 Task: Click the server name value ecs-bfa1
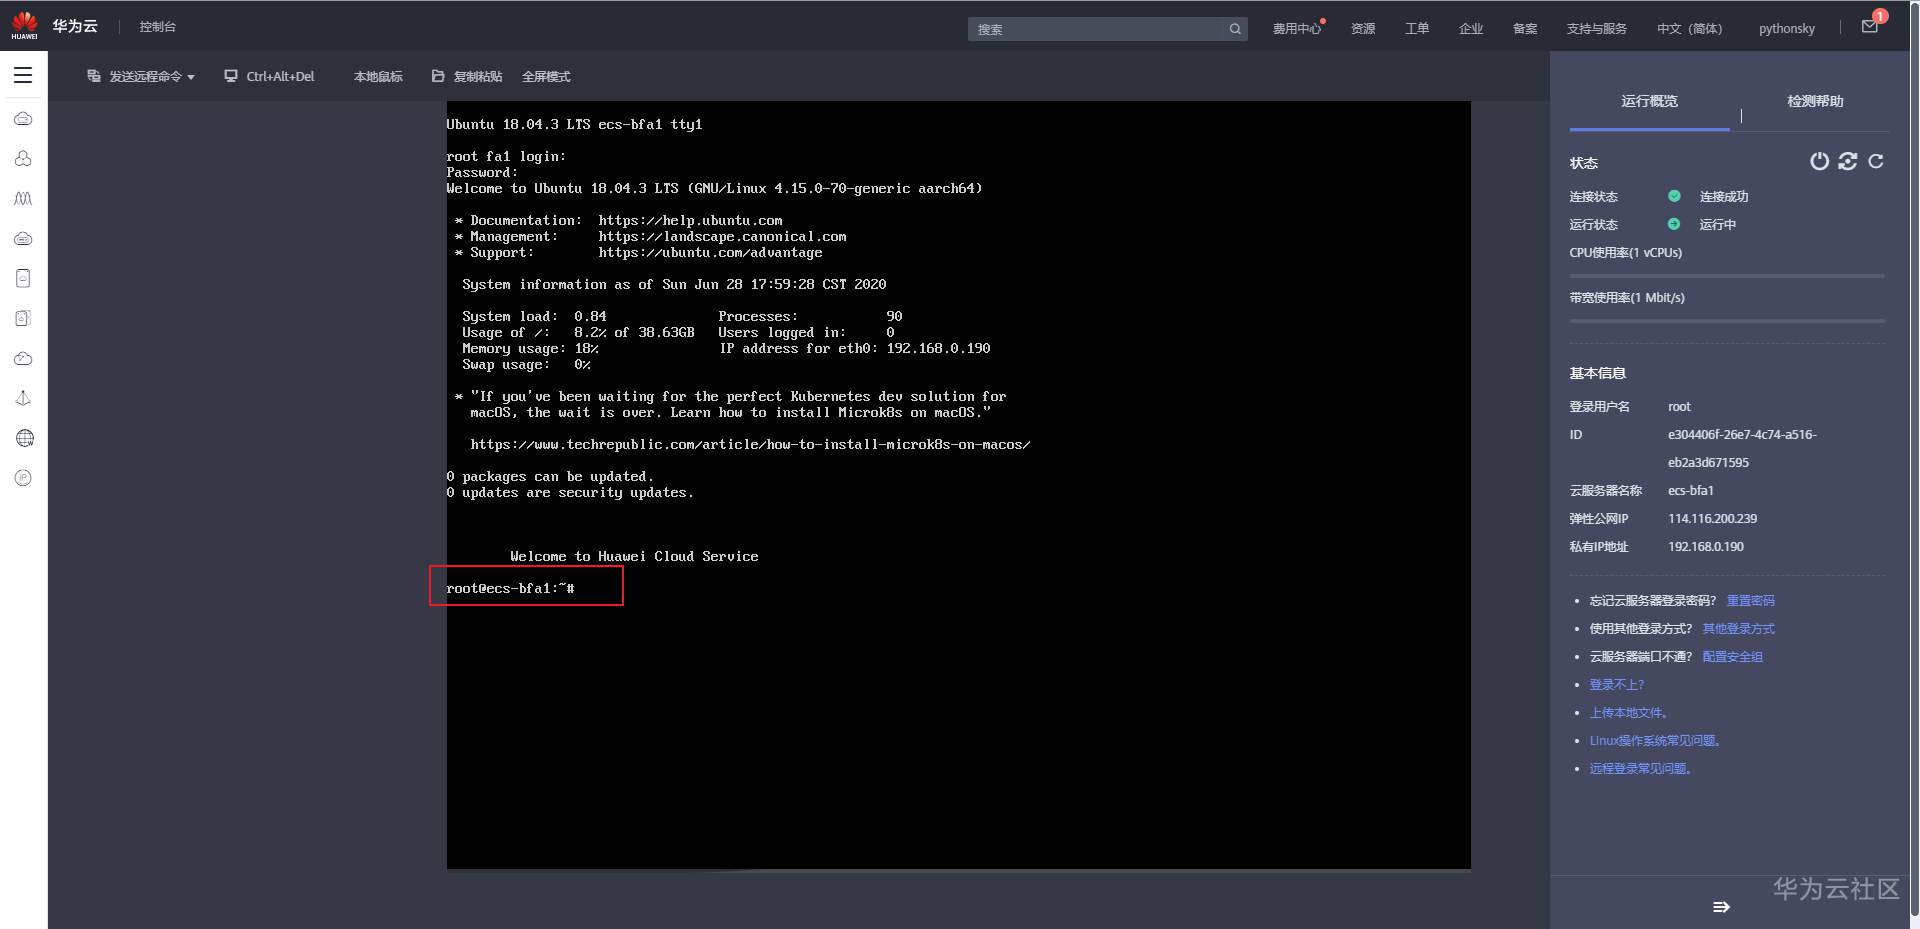(x=1690, y=491)
